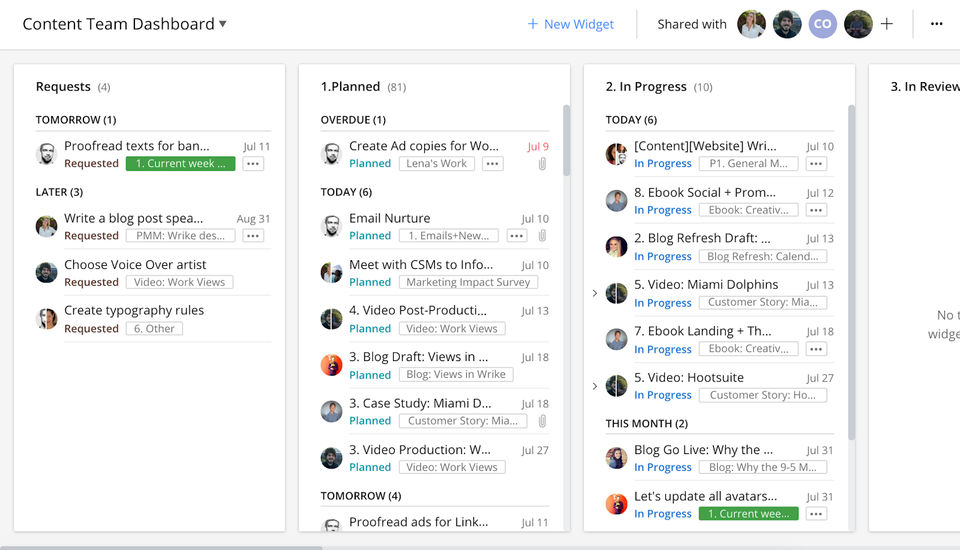Click attachment icon on Create Ad copies task
960x550 pixels.
coord(542,164)
